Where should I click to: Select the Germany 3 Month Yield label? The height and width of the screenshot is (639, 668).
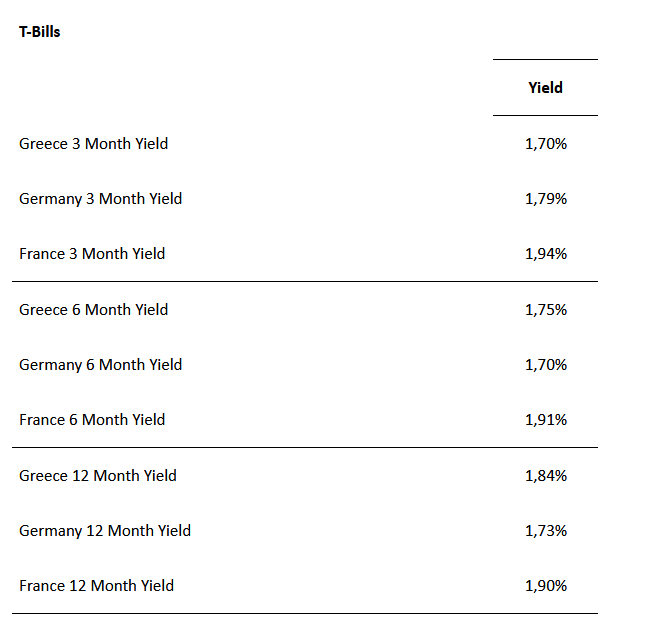(100, 199)
